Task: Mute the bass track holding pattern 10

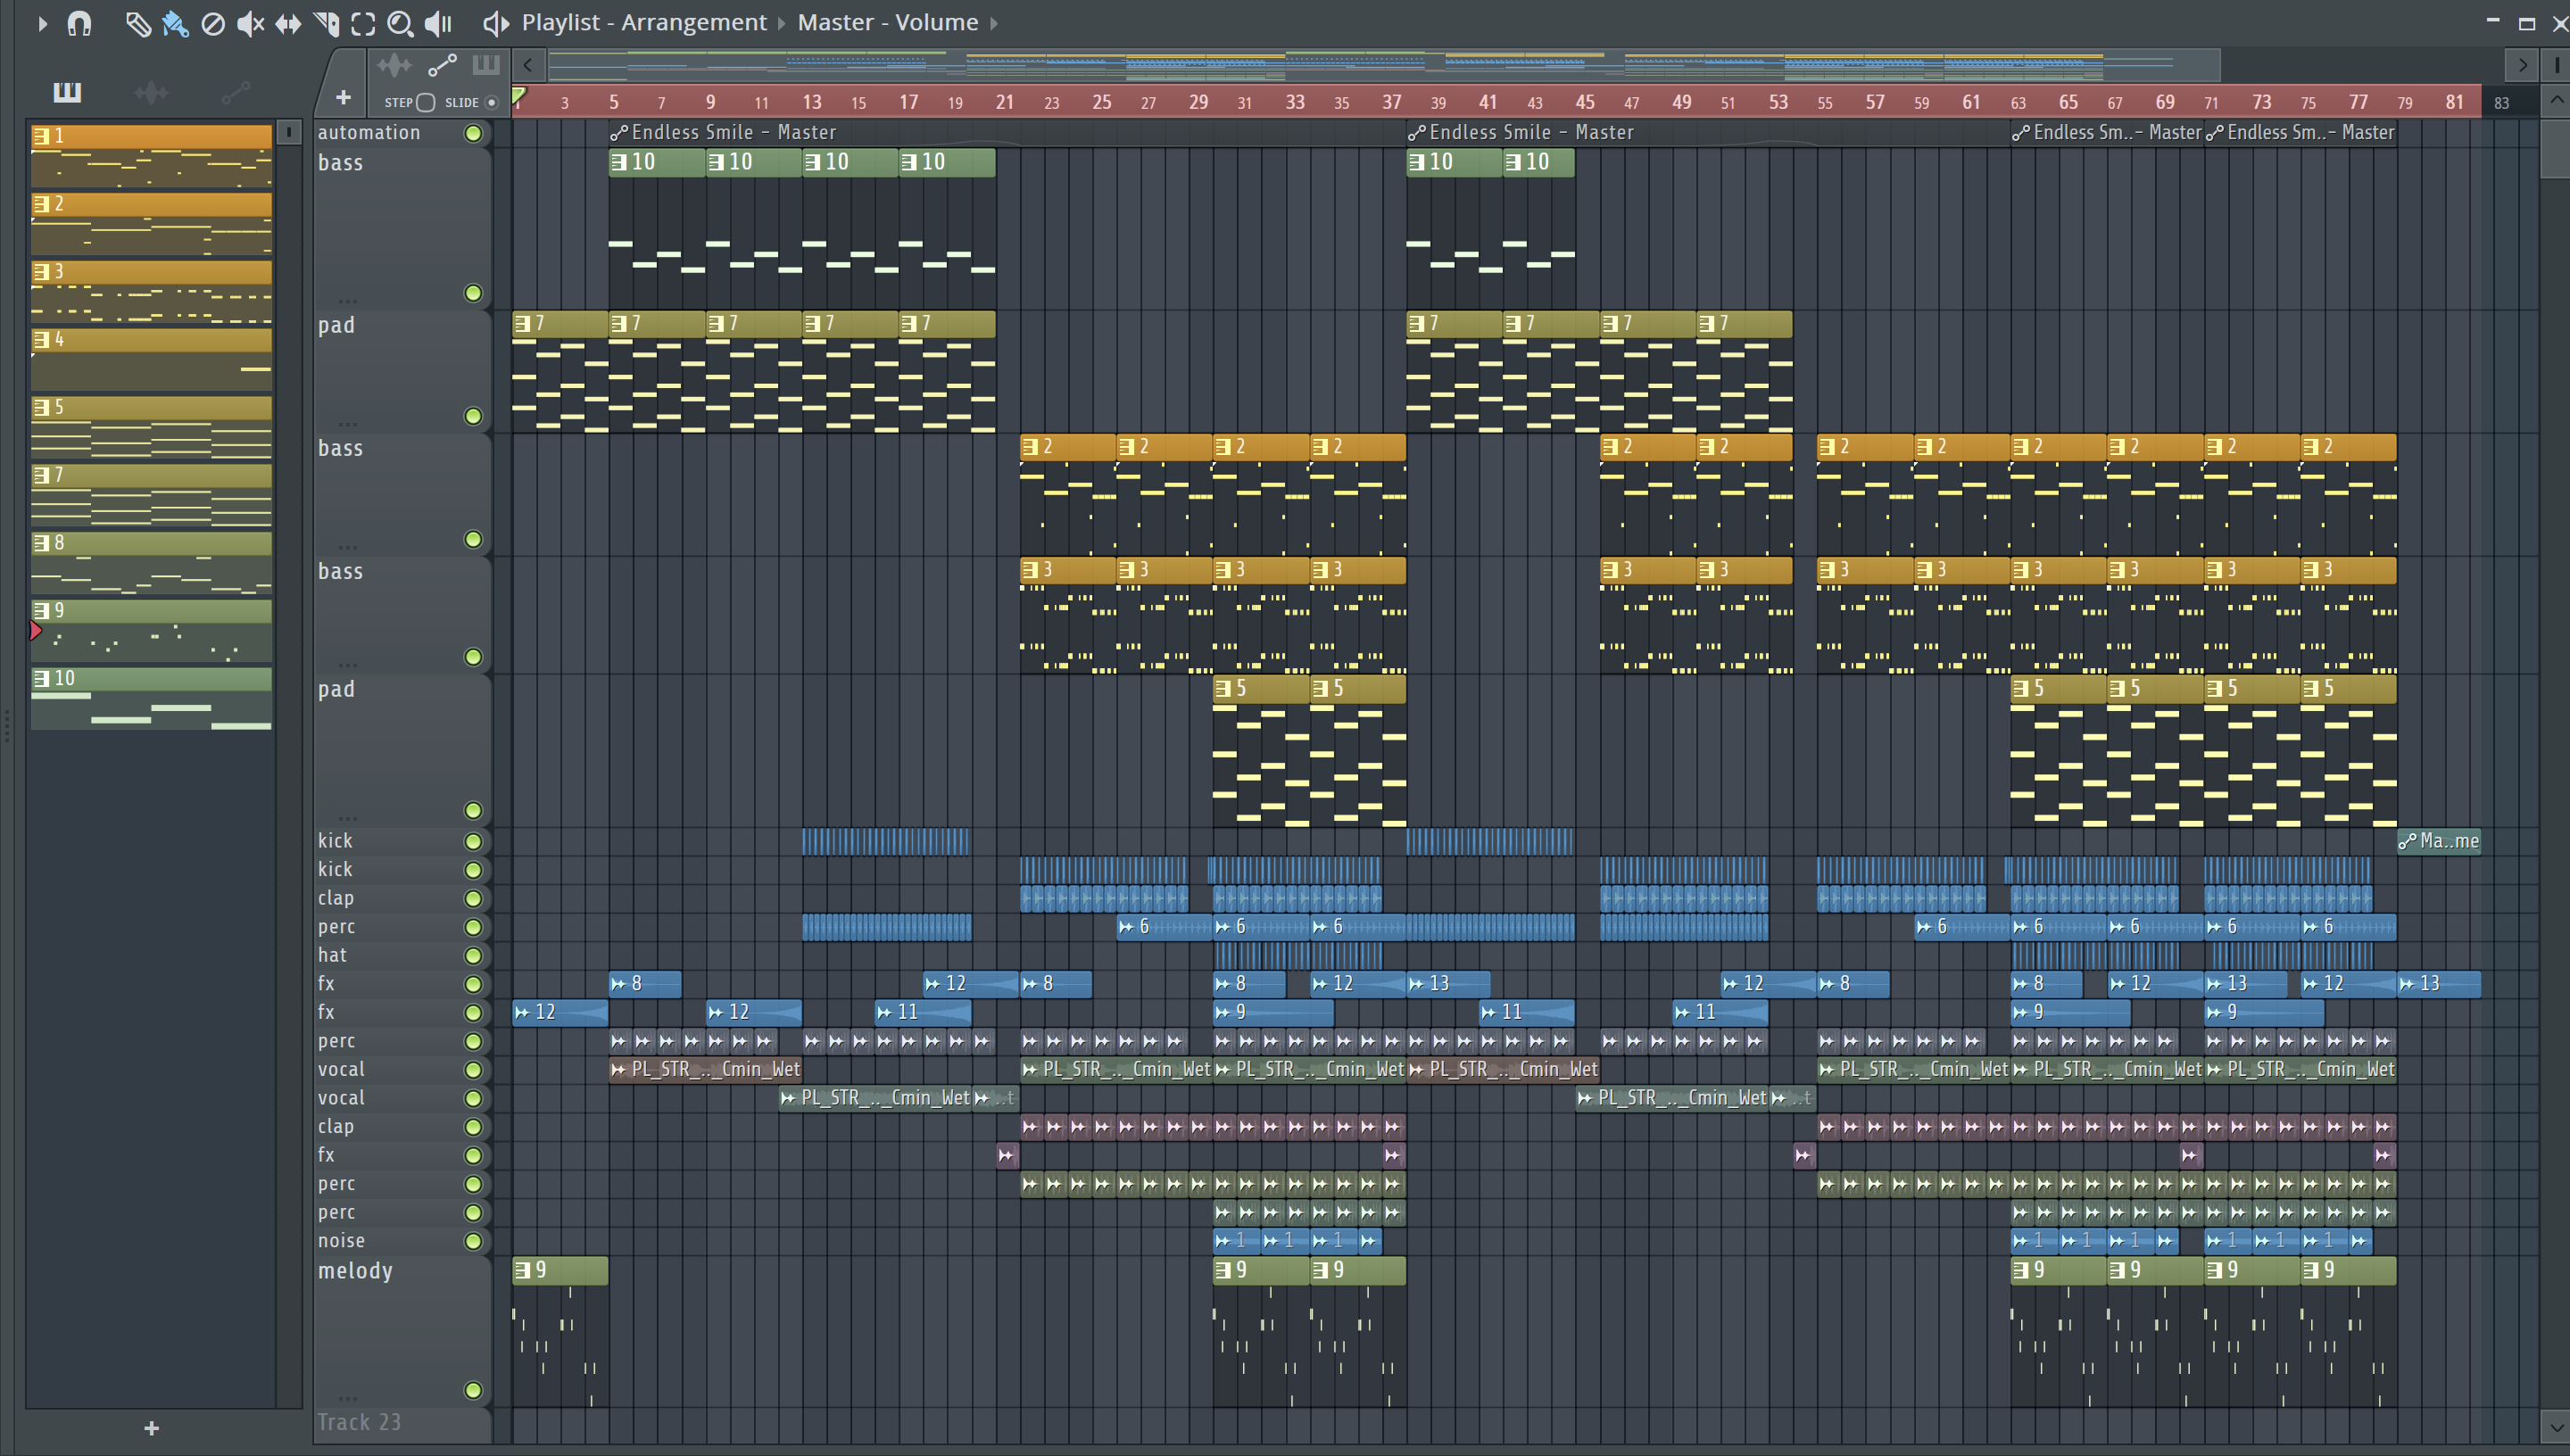Action: [x=473, y=293]
